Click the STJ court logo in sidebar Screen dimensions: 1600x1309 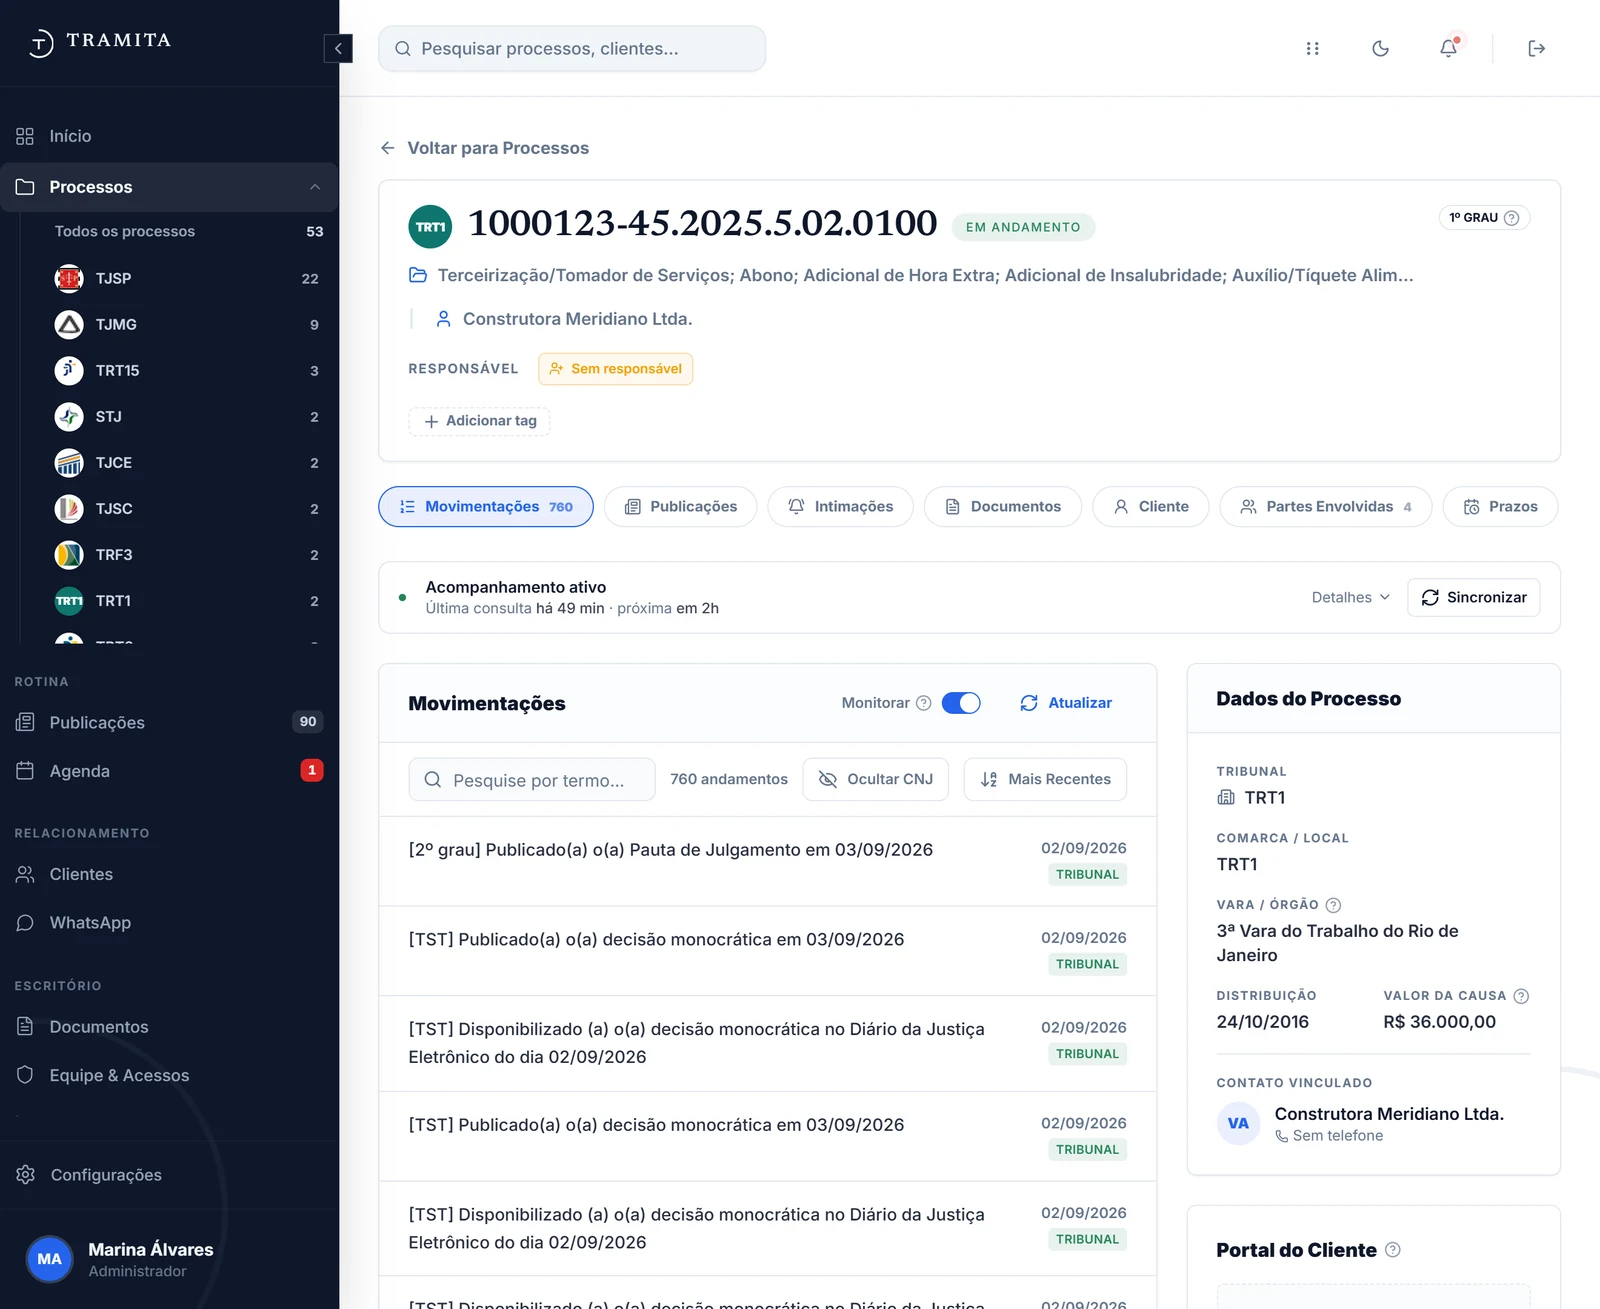click(69, 416)
